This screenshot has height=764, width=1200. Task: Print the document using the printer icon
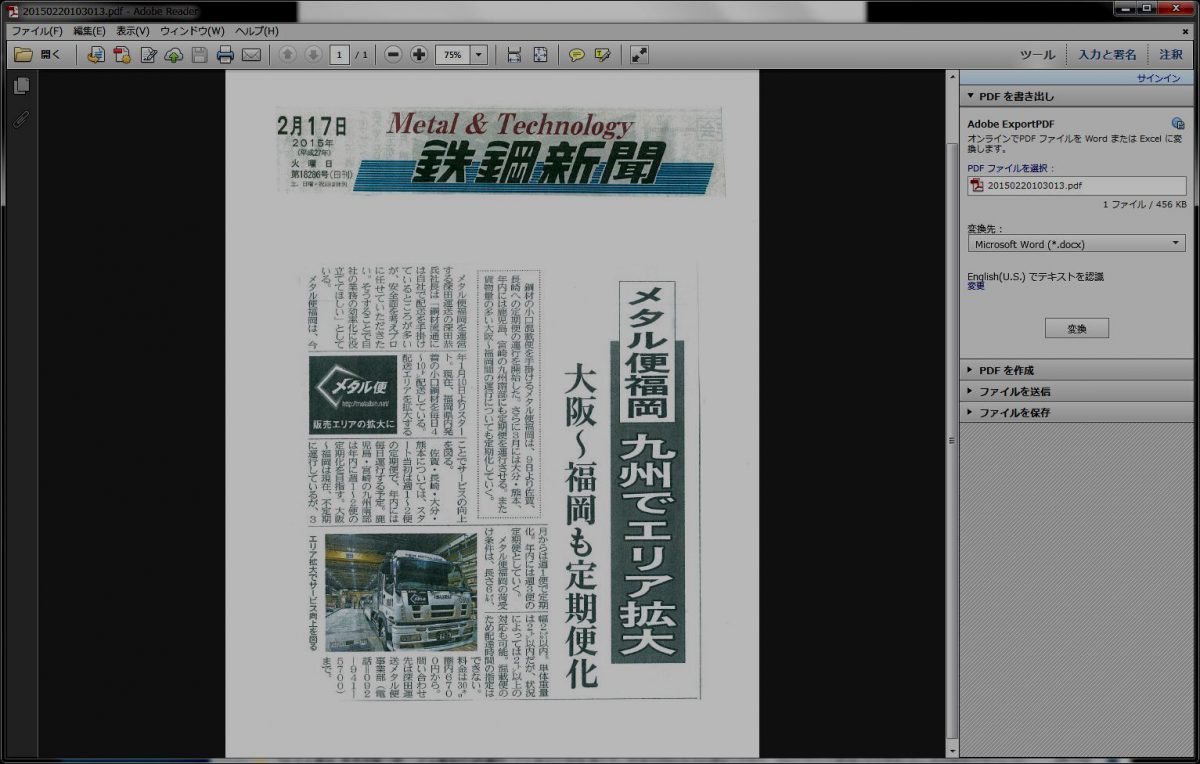[x=226, y=55]
